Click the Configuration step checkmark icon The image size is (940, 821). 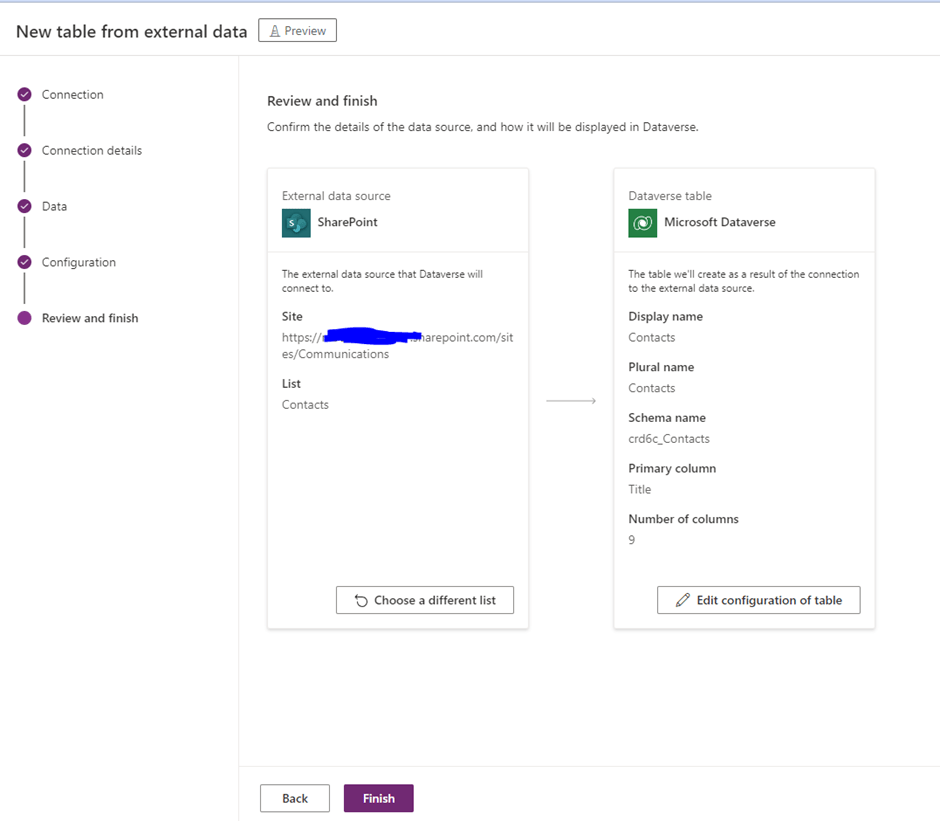pyautogui.click(x=25, y=263)
